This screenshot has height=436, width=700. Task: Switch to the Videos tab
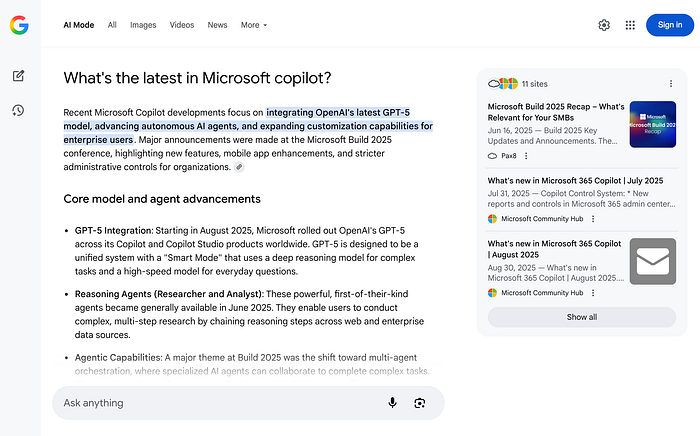pyautogui.click(x=182, y=25)
